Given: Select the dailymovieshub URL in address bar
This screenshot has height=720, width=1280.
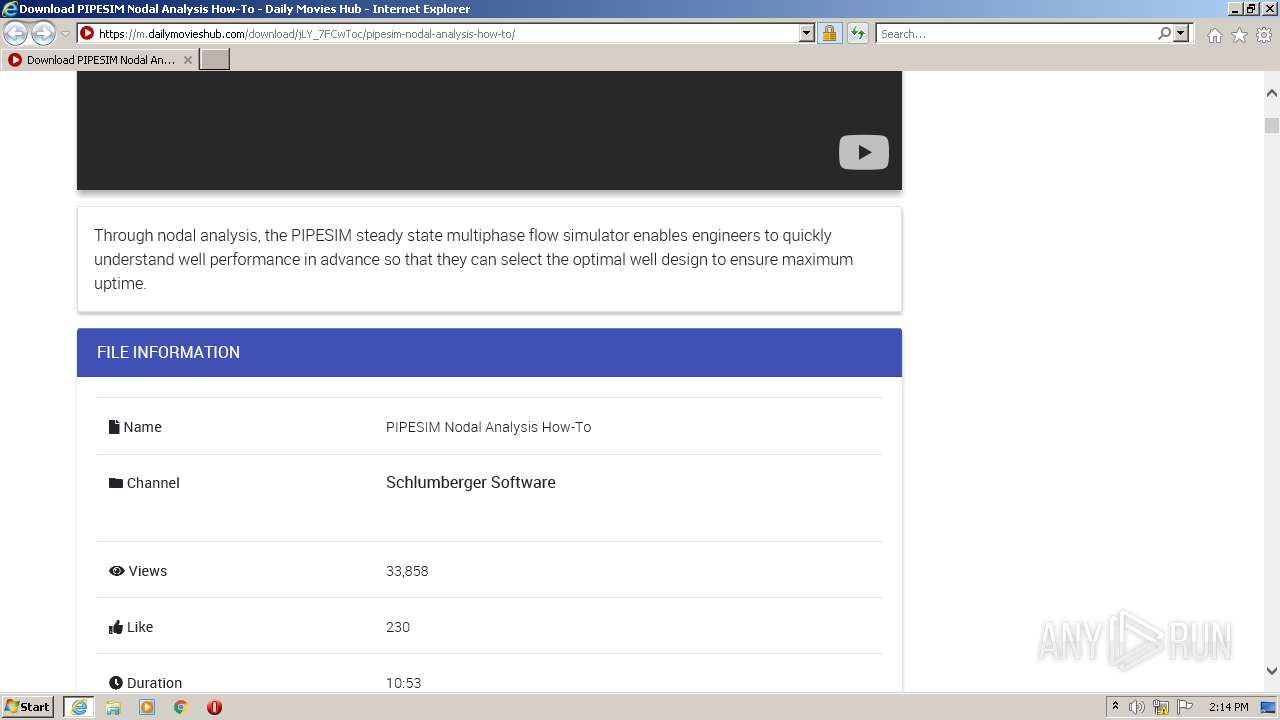Looking at the screenshot, I should coord(306,34).
